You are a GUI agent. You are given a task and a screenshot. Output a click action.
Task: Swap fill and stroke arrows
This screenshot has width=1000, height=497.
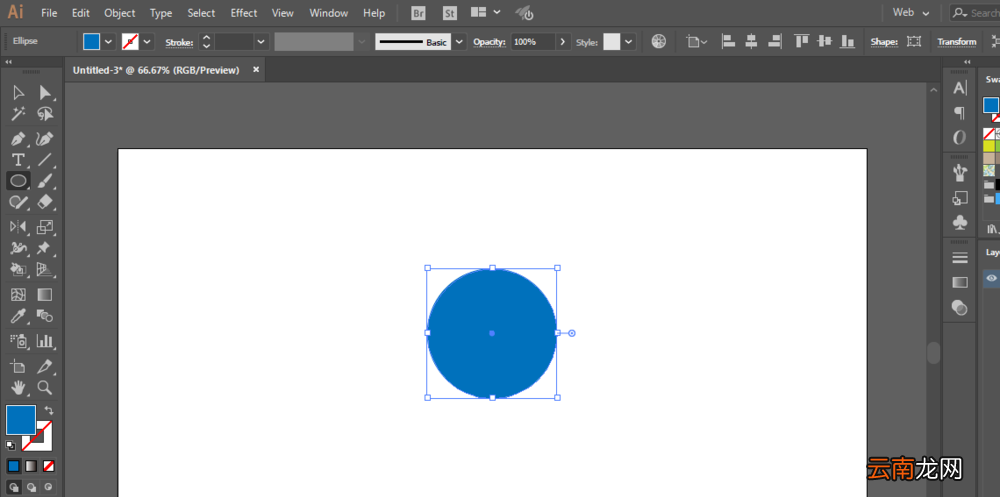(48, 410)
